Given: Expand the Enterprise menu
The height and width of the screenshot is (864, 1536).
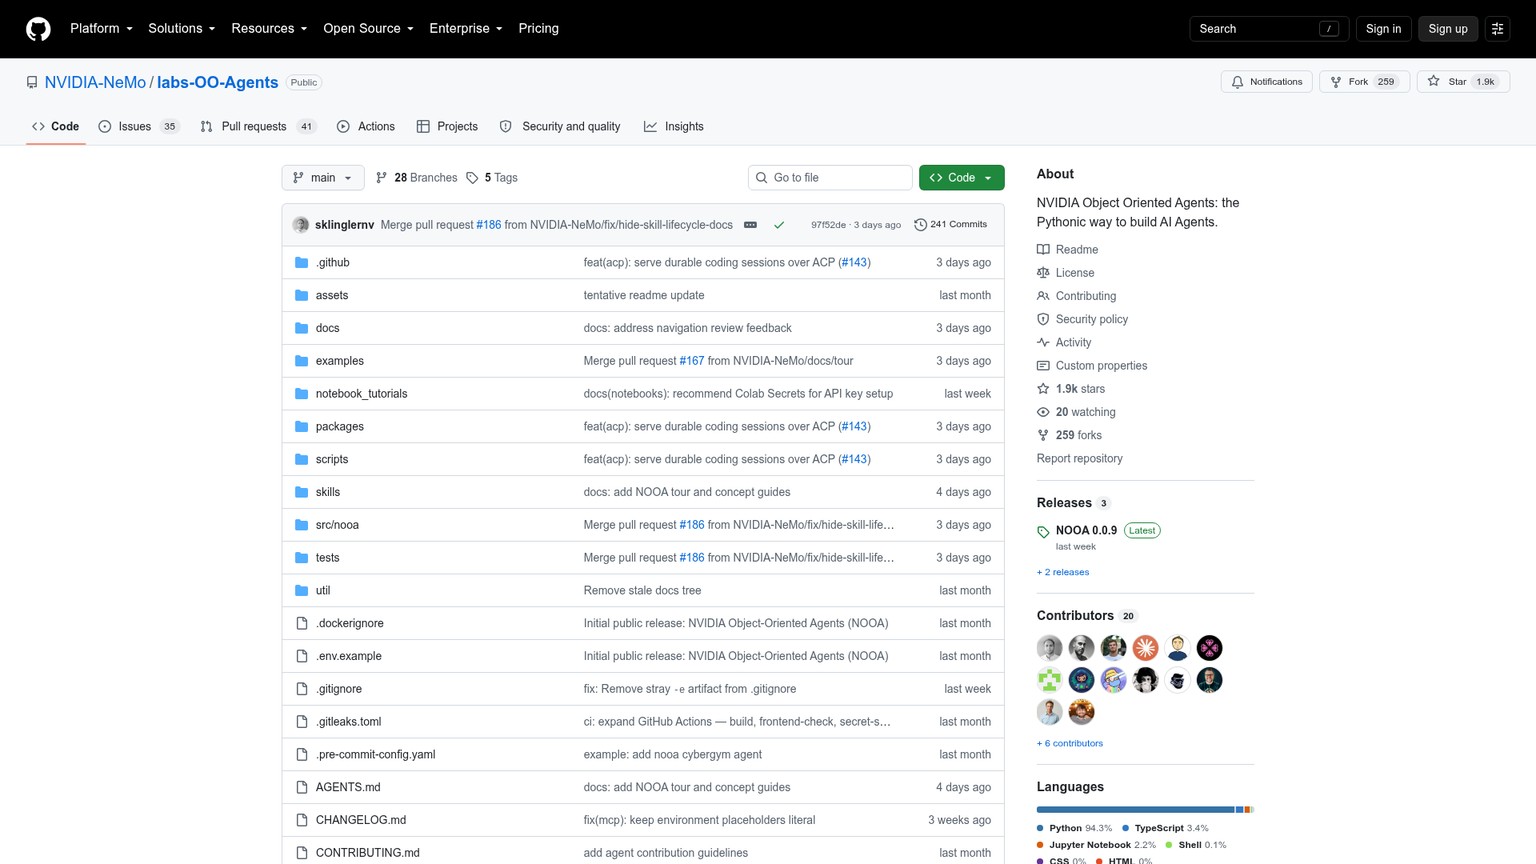Looking at the screenshot, I should click(465, 29).
